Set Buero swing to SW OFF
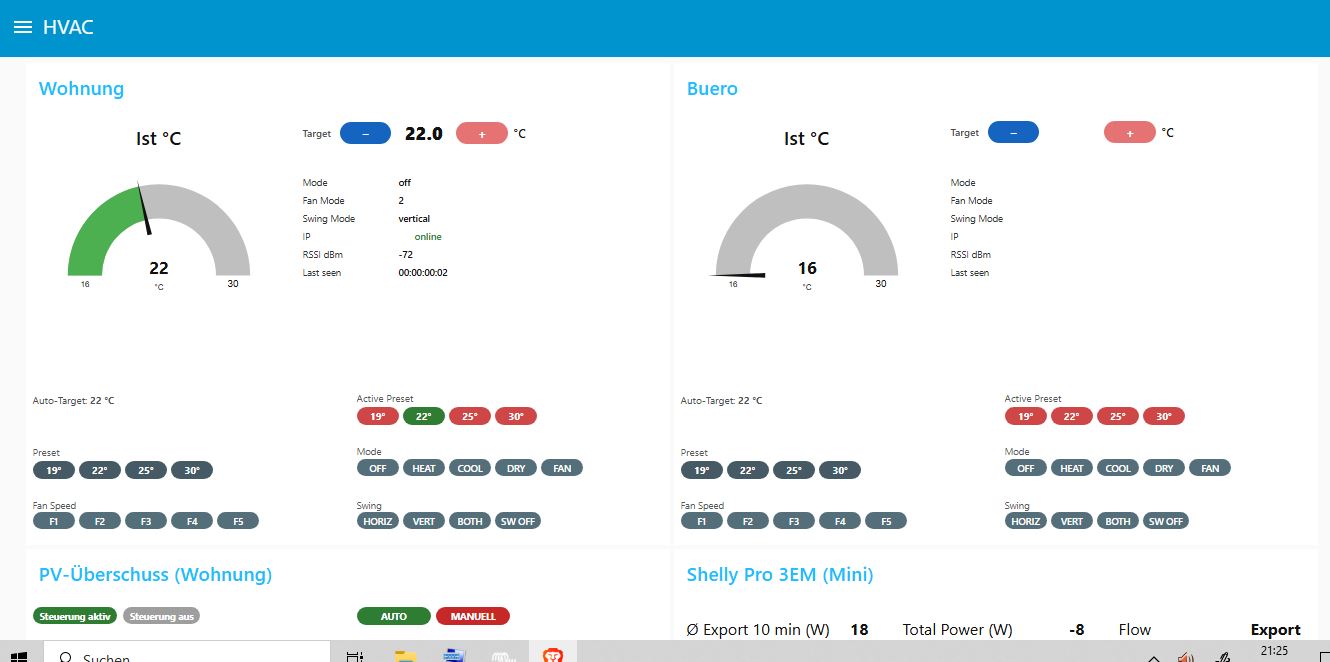The width and height of the screenshot is (1330, 662). [x=1165, y=521]
